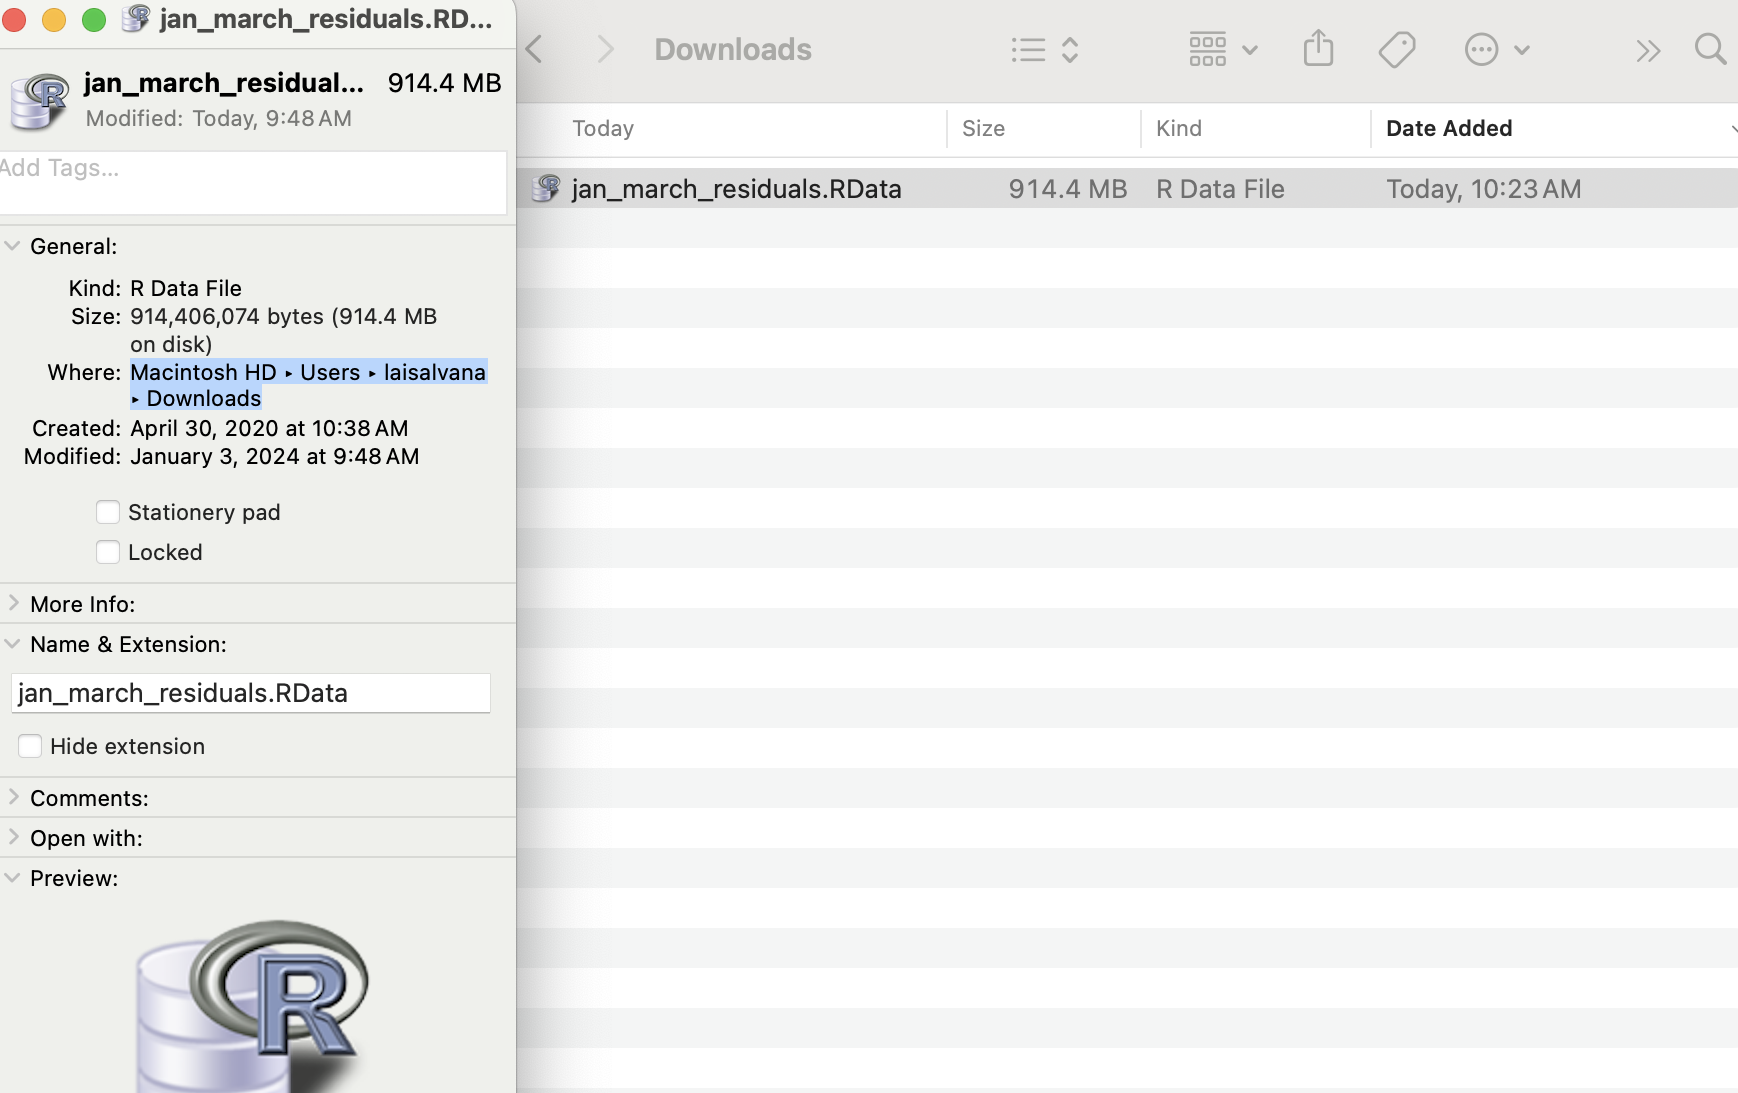The width and height of the screenshot is (1738, 1093).
Task: Show more toolbar items double chevron
Action: 1648,50
